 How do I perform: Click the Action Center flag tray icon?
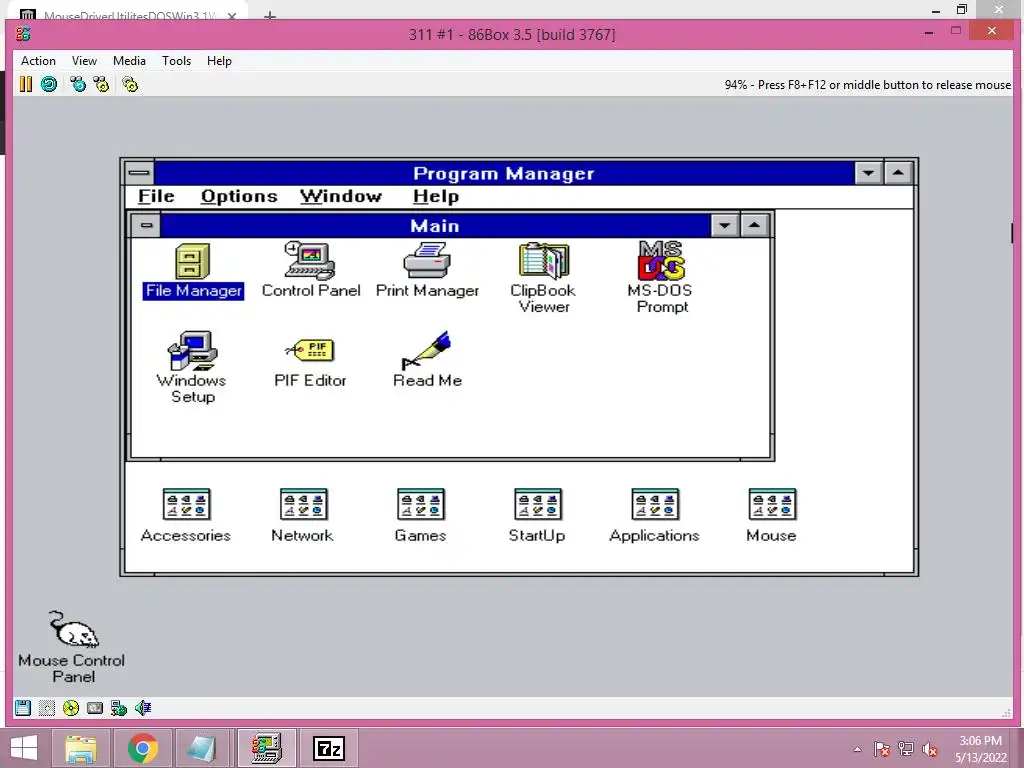(x=882, y=749)
